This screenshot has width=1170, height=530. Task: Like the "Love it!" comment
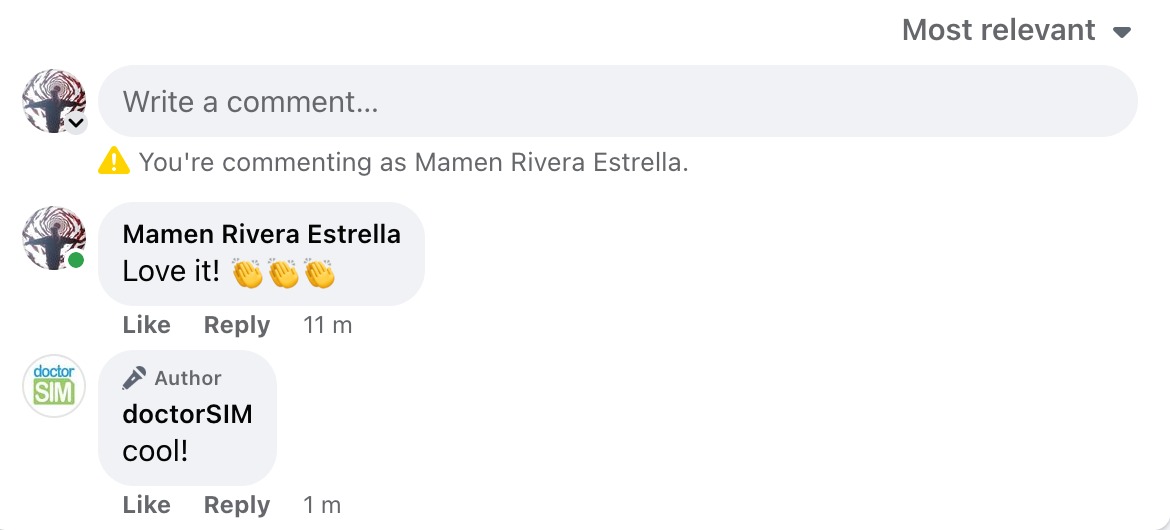pos(146,325)
